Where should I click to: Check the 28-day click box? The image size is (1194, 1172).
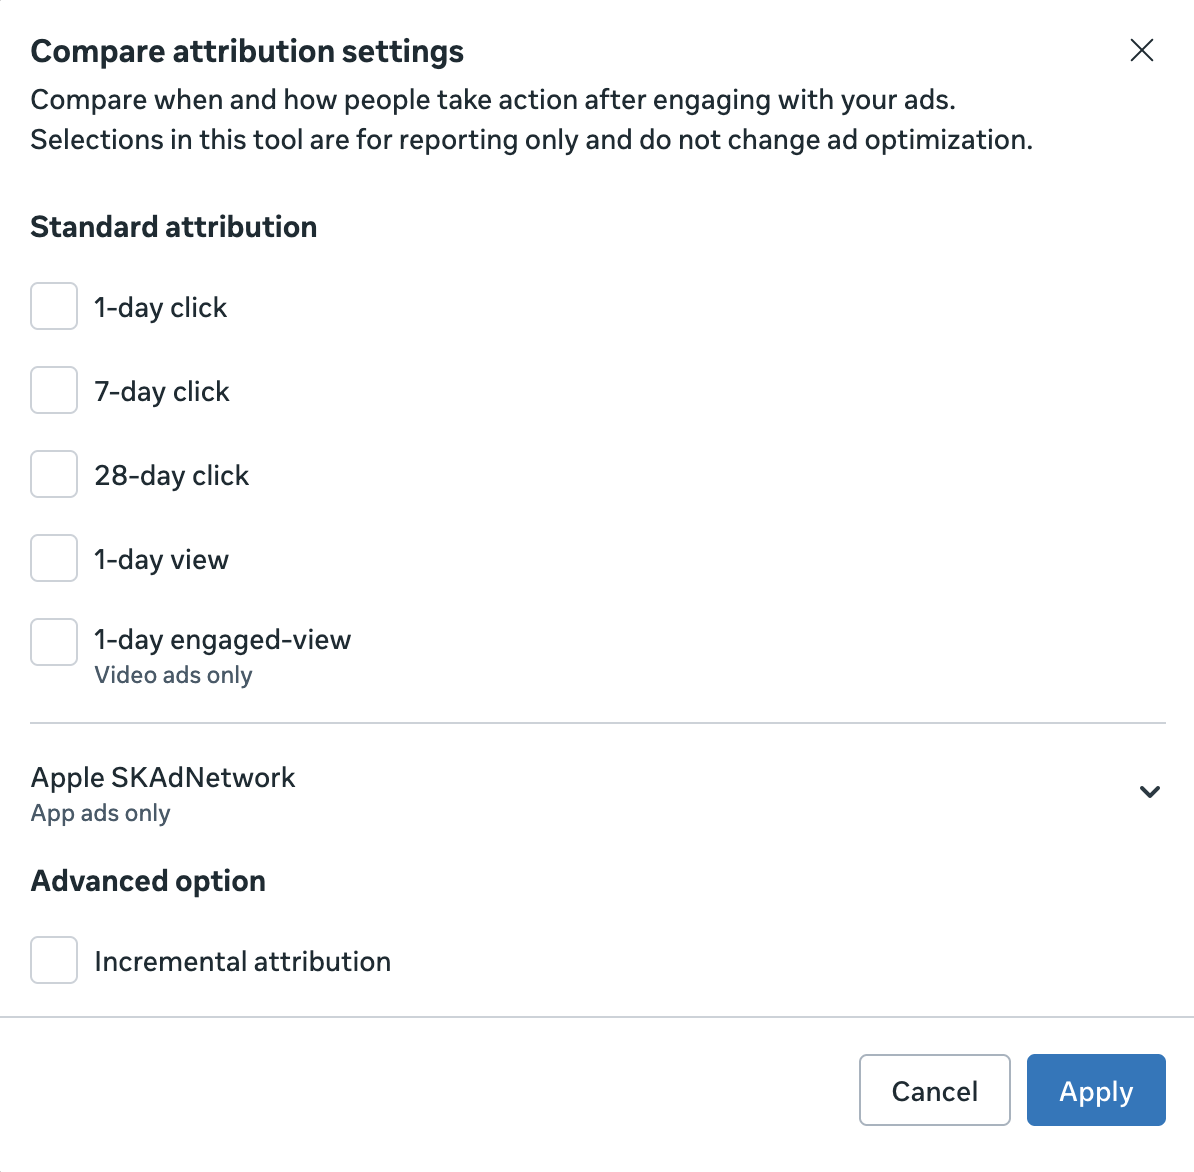[x=54, y=474]
